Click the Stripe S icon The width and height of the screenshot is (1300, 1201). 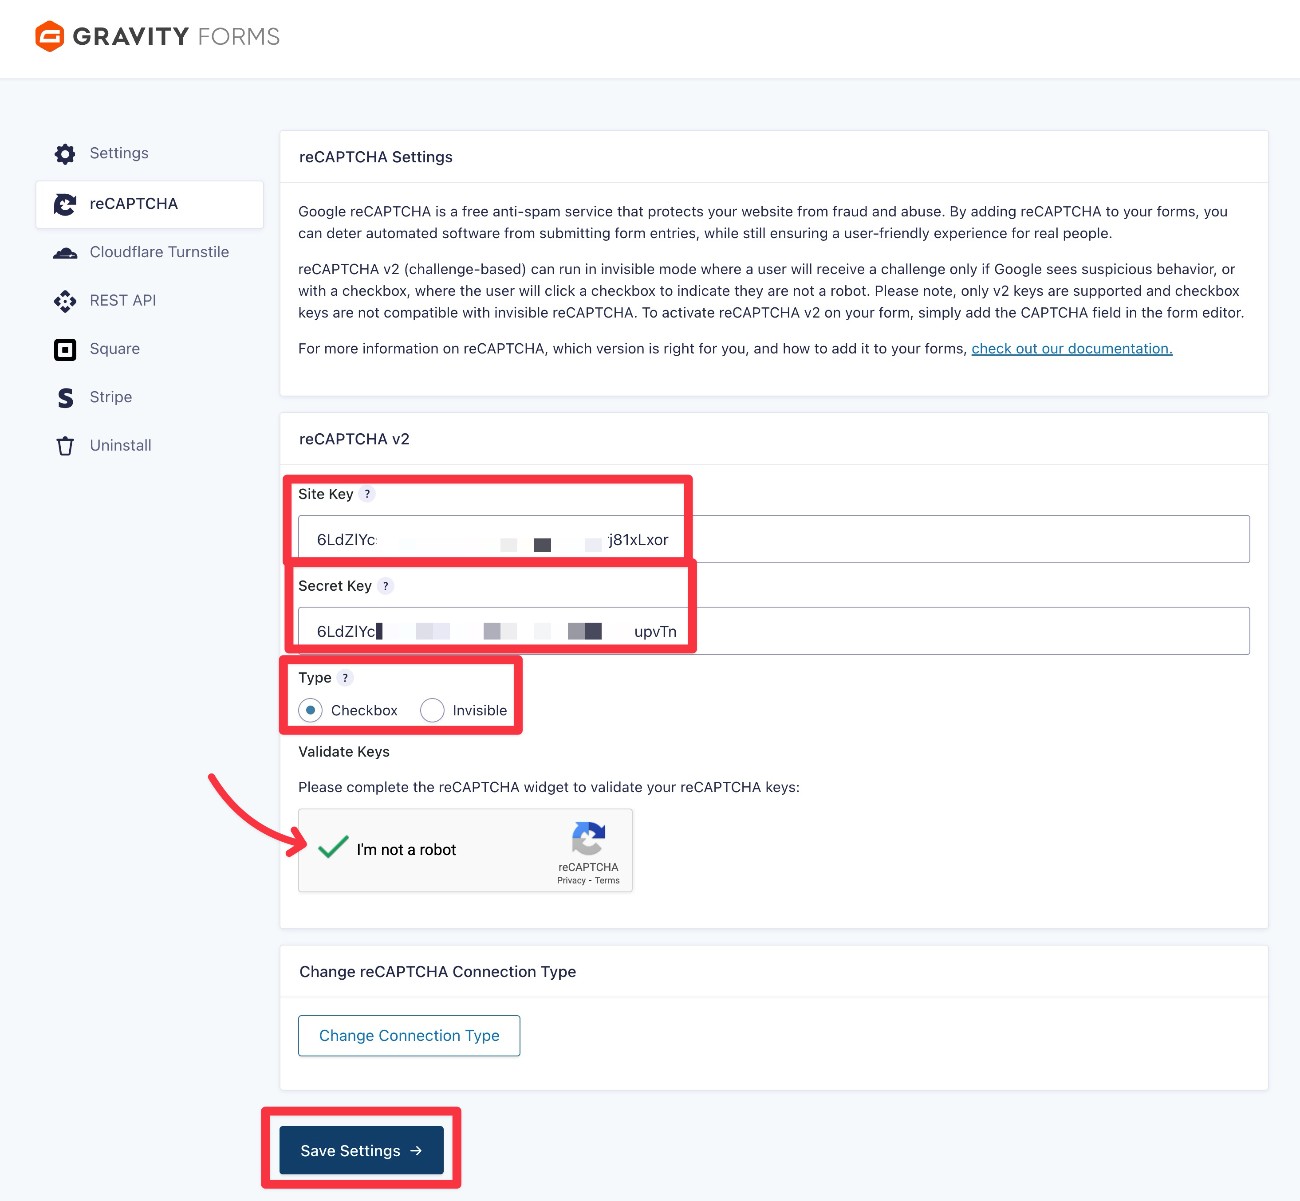[65, 398]
